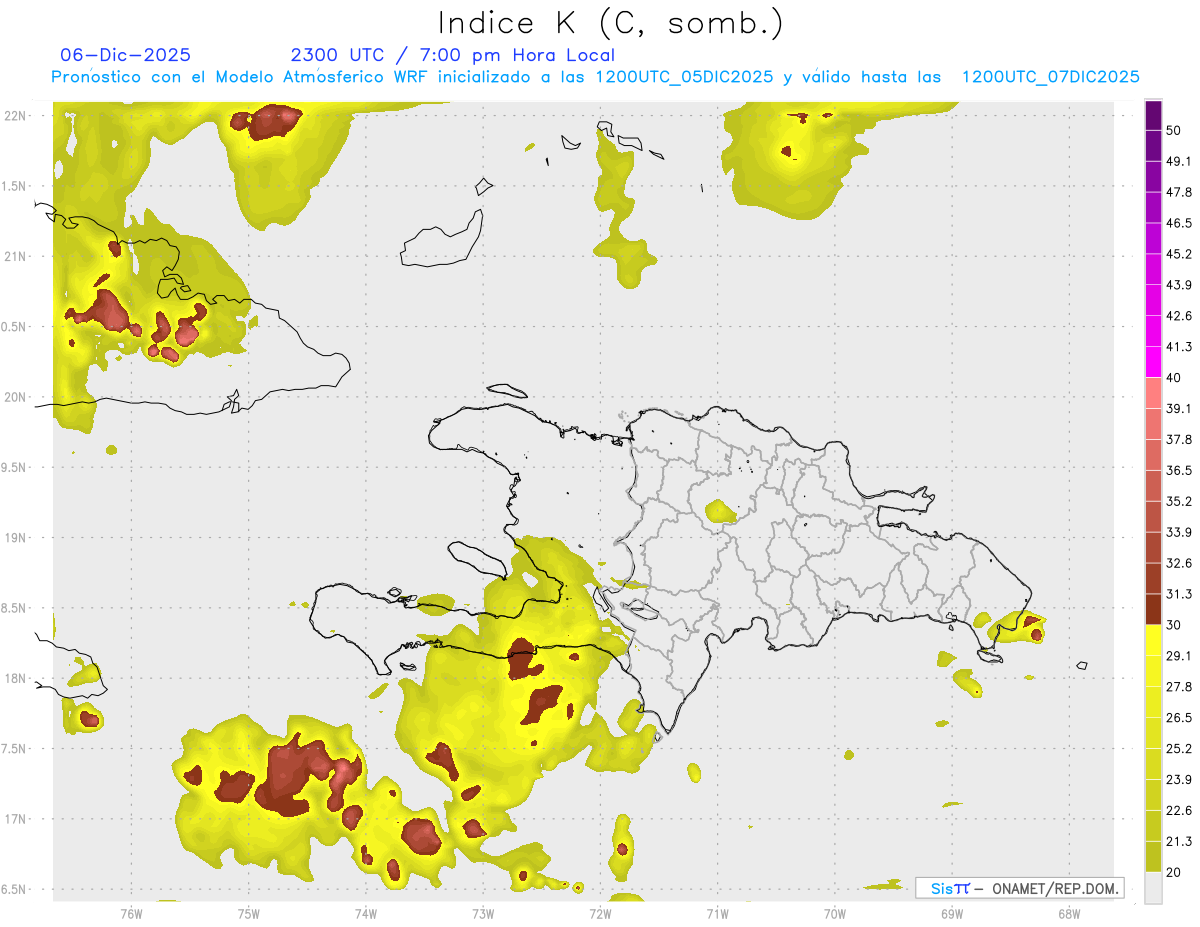1200x927 pixels.
Task: Pick the dark brown swatch between 30 and 31.3
Action: (1153, 610)
